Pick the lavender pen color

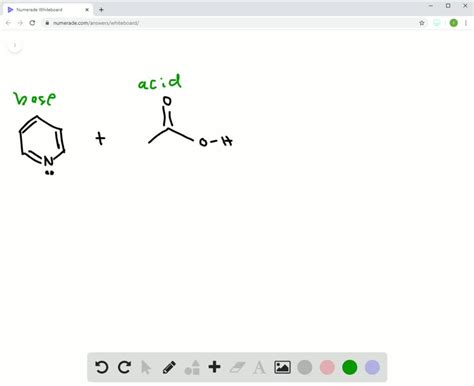point(372,367)
